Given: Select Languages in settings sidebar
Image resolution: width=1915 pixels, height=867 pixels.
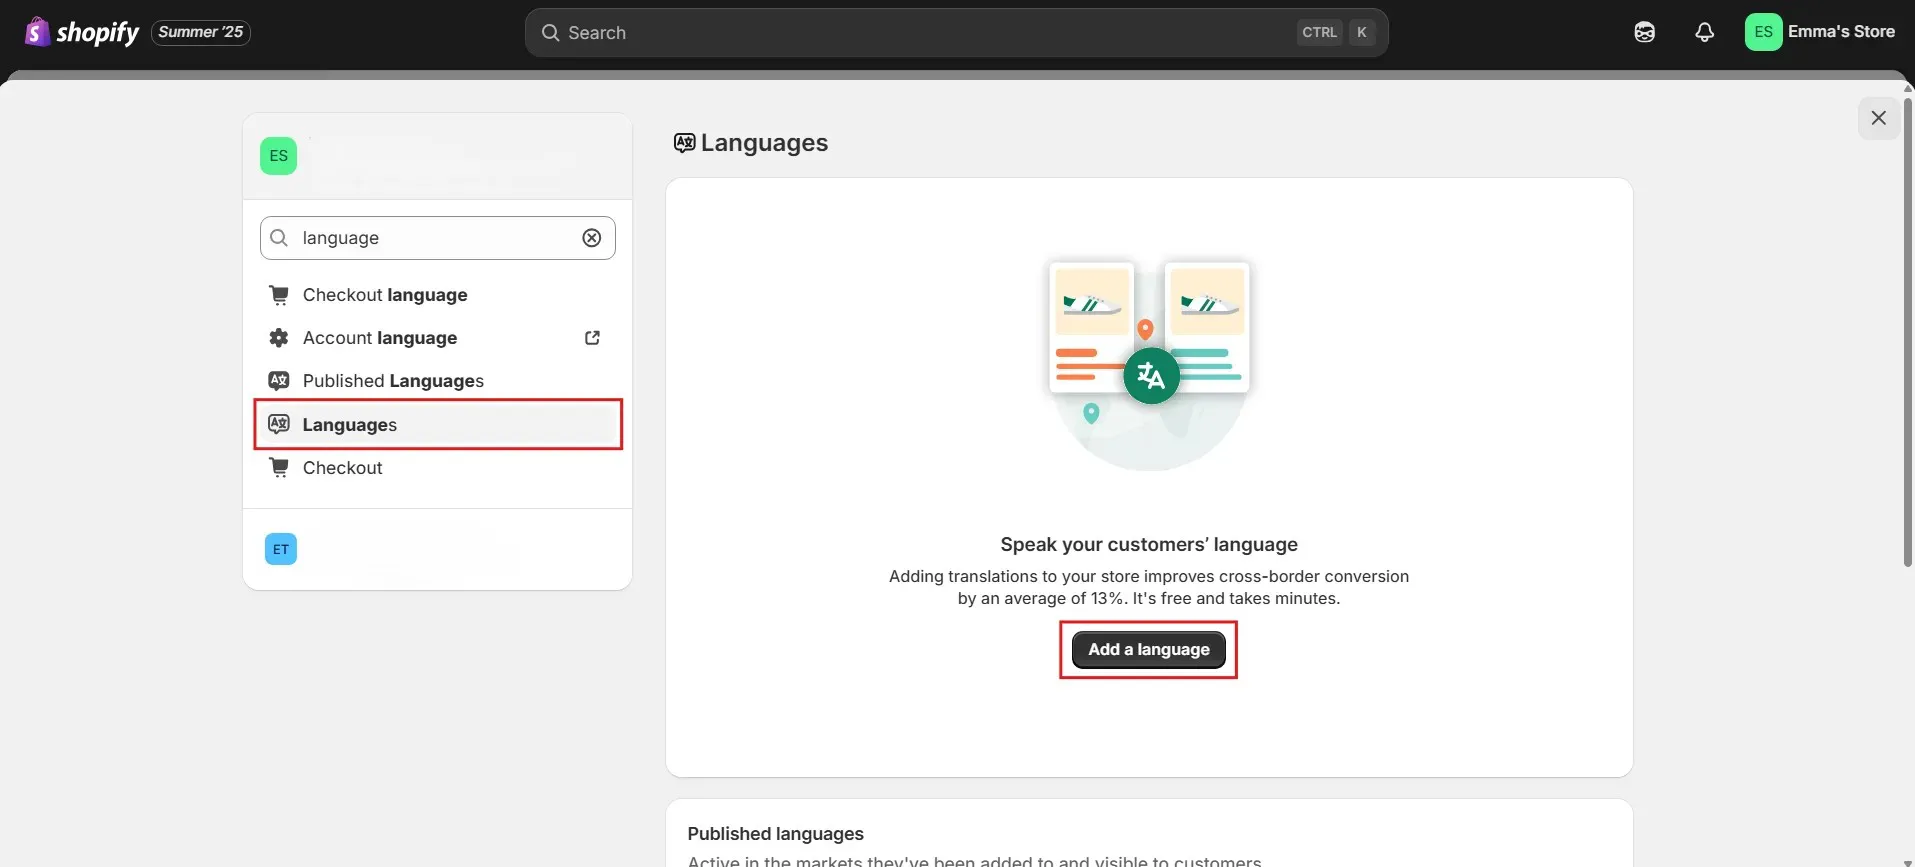Looking at the screenshot, I should [438, 424].
